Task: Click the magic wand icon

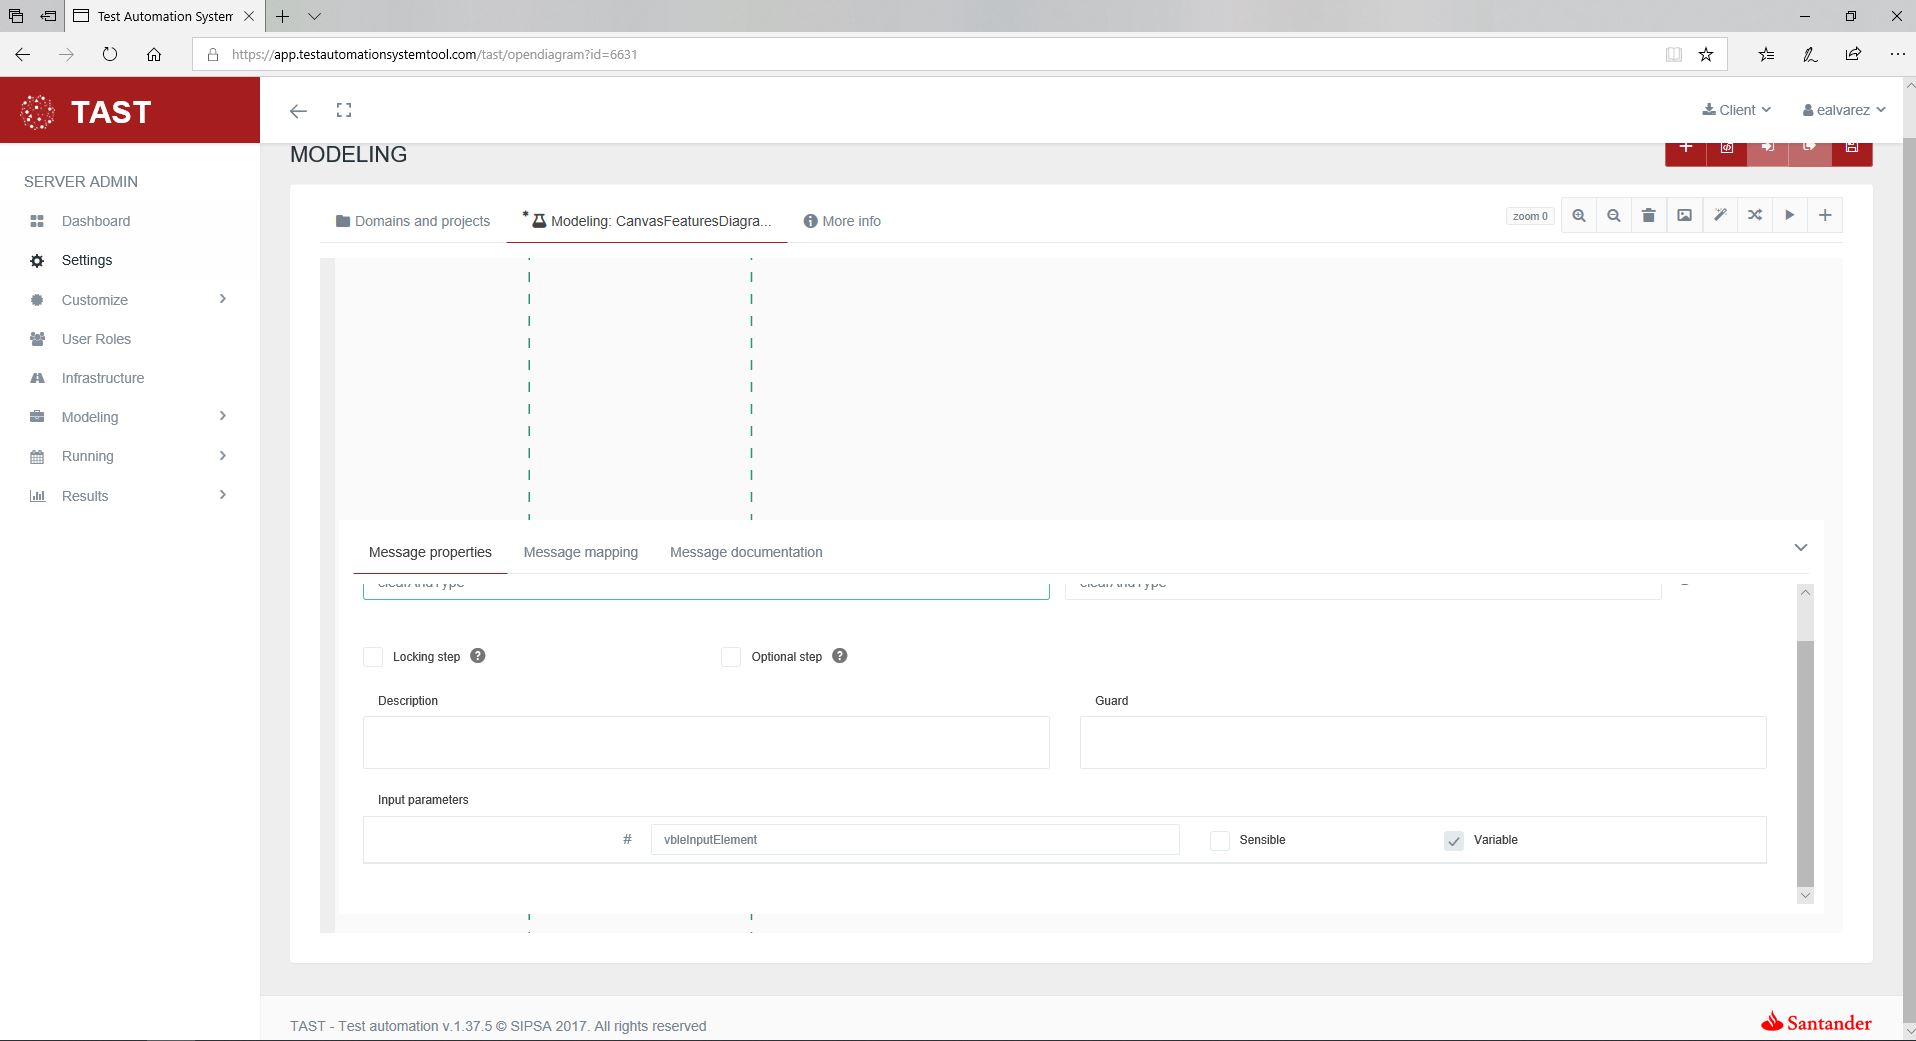Action: point(1720,216)
